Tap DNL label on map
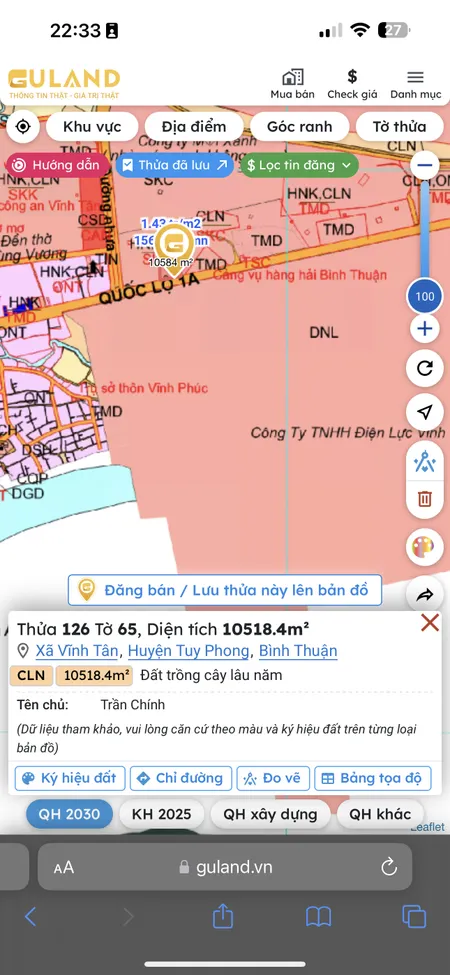This screenshot has width=450, height=975. pyautogui.click(x=324, y=333)
